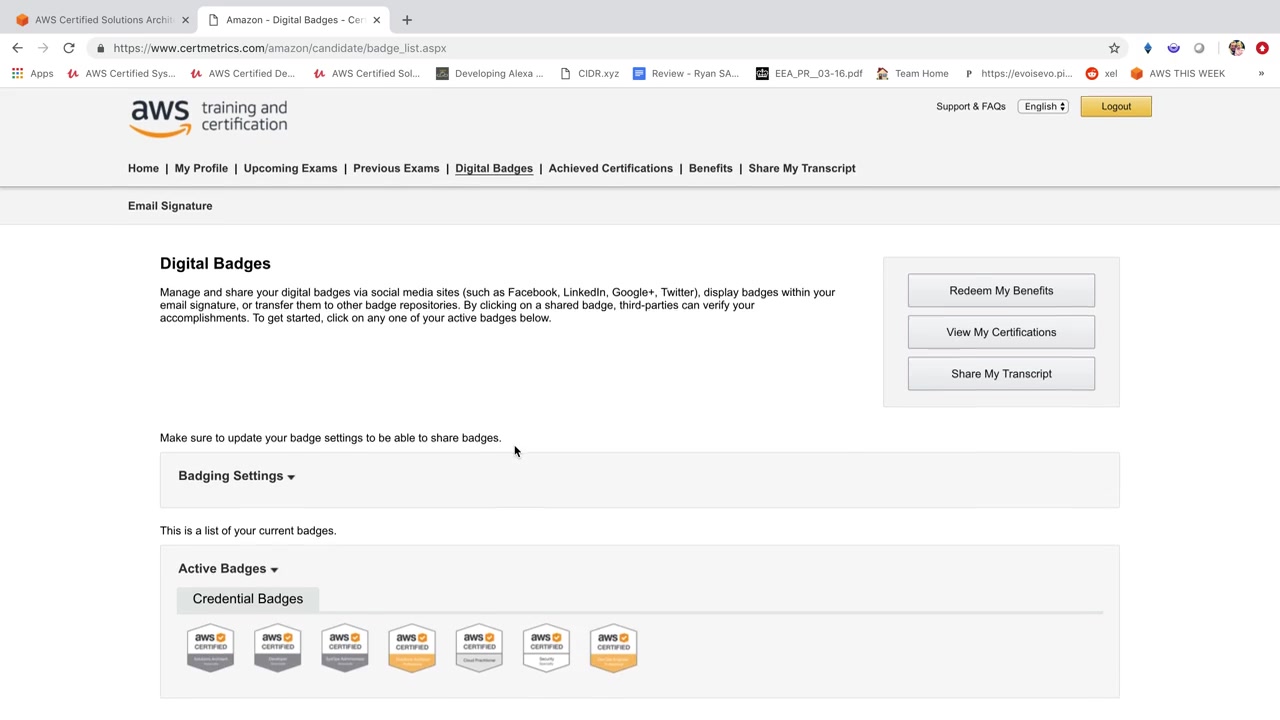Screen dimensions: 1280x720
Task: Show hidden bookmarks with the chevron
Action: (1261, 73)
